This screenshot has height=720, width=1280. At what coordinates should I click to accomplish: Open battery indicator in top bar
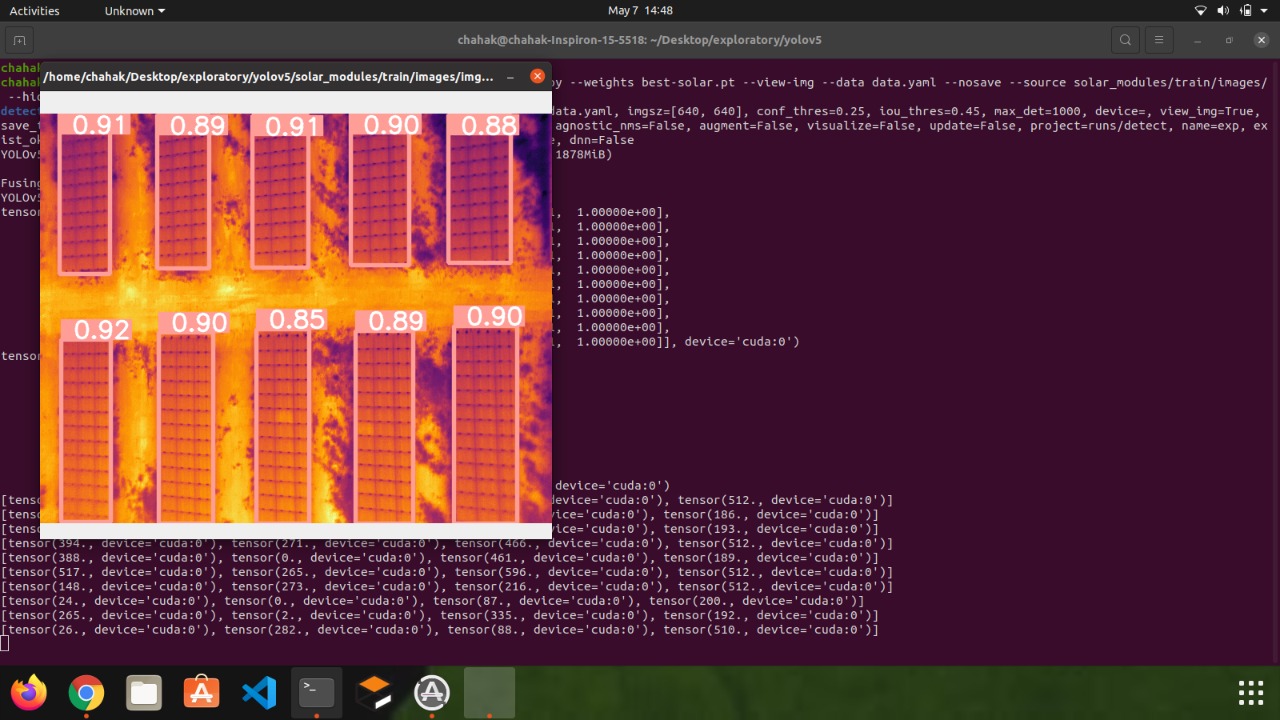pos(1245,11)
